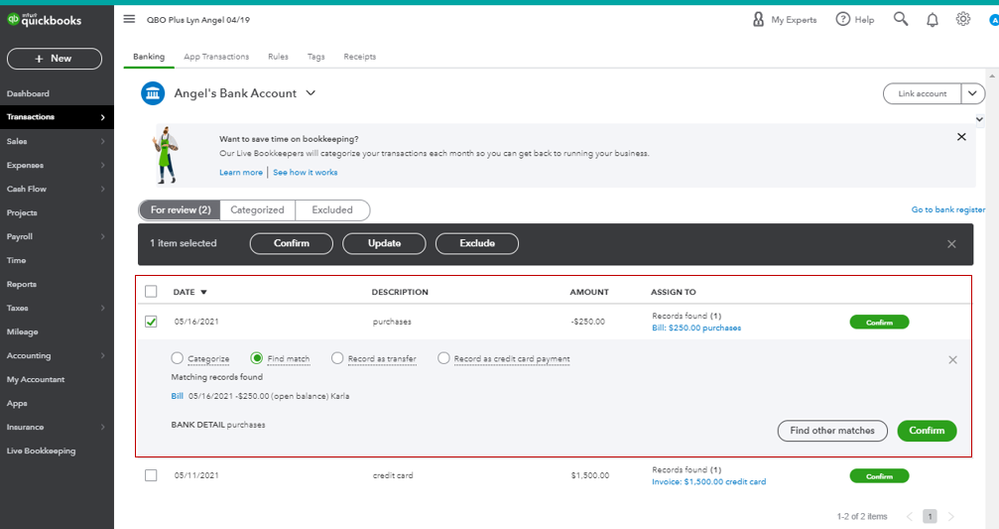999x529 pixels.
Task: Go to bank register link
Action: point(948,210)
